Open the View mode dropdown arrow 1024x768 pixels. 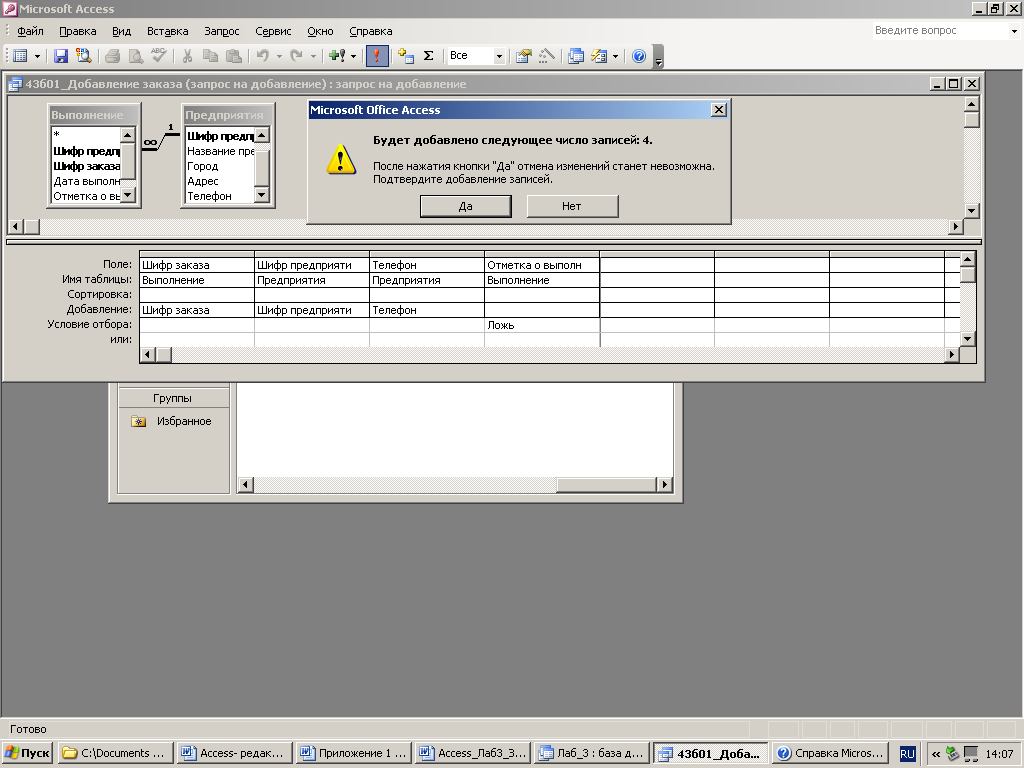coord(37,56)
